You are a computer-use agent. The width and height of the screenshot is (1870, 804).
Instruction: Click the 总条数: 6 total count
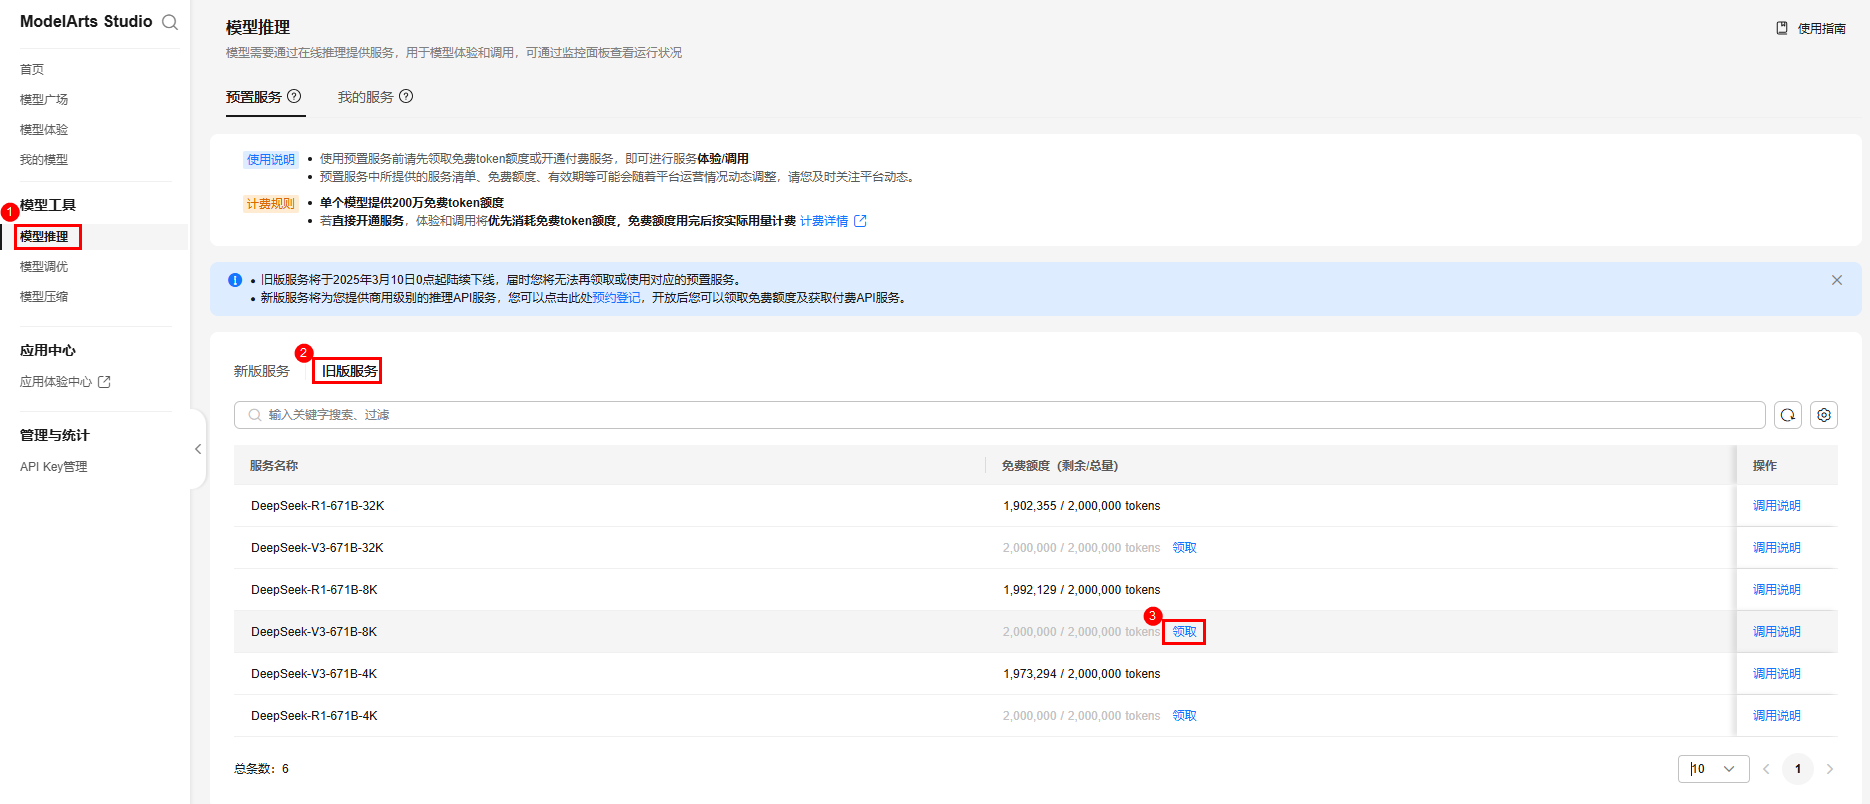(262, 769)
